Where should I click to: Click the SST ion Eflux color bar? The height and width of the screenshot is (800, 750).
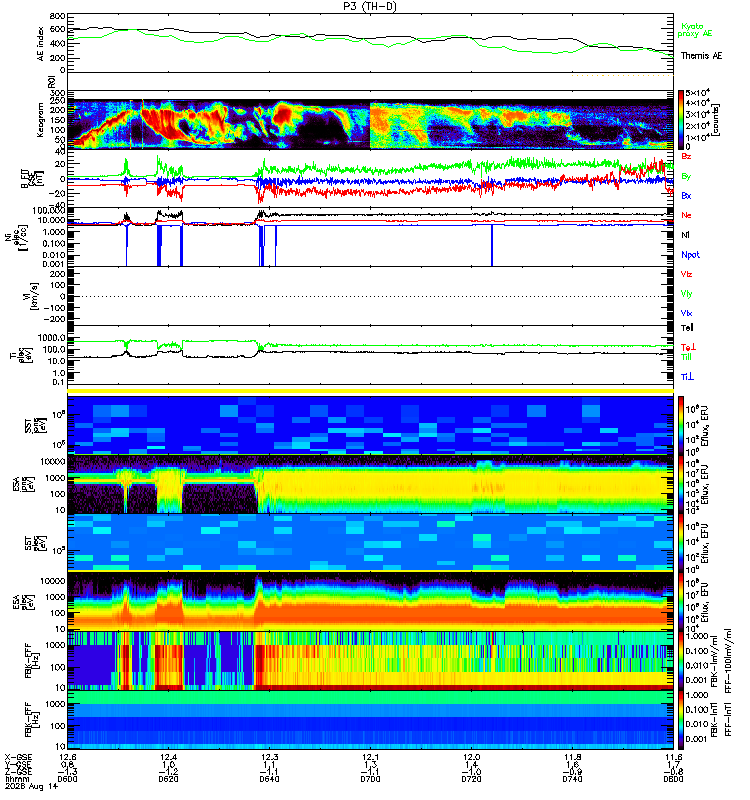coord(681,425)
